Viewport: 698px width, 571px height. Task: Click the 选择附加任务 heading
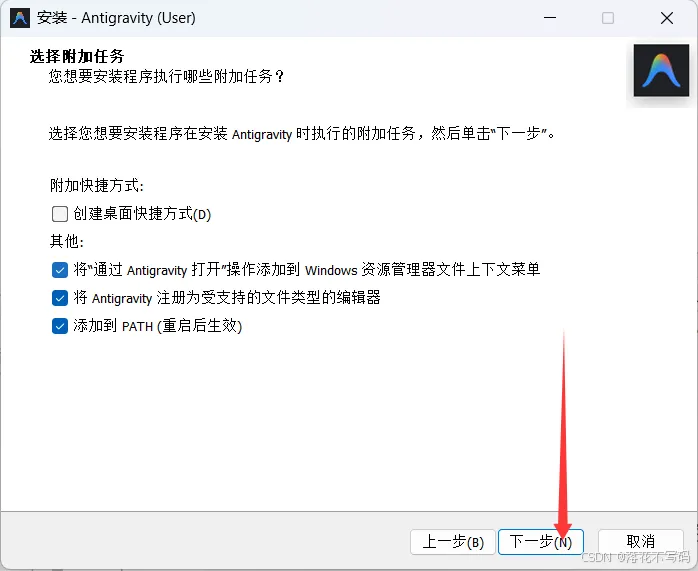point(77,57)
